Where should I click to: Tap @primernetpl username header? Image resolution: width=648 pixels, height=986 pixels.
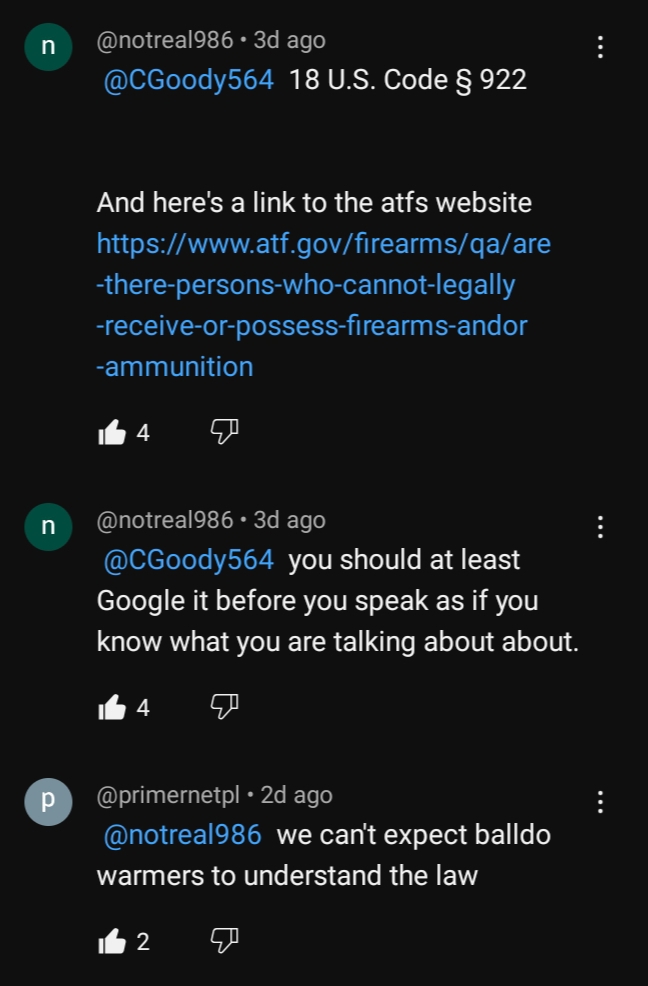168,795
